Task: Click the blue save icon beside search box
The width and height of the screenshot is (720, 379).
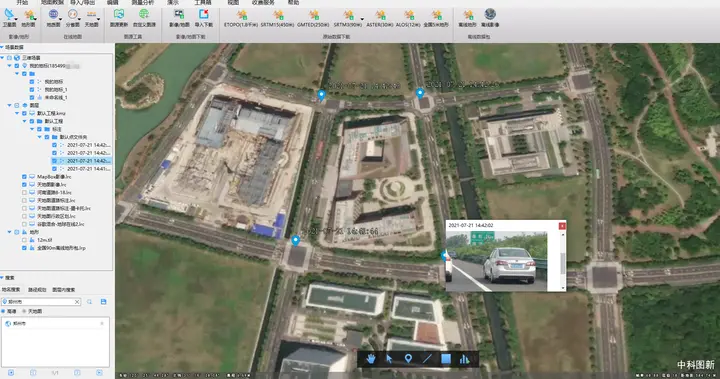Action: [x=103, y=302]
